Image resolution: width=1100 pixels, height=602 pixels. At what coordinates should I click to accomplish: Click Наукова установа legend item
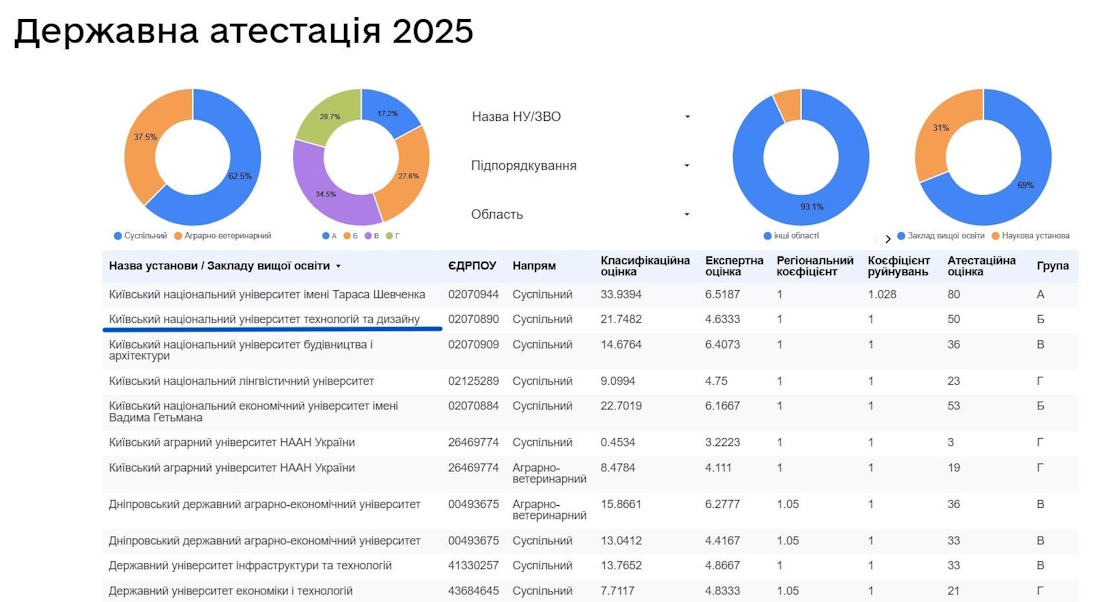pos(1031,236)
